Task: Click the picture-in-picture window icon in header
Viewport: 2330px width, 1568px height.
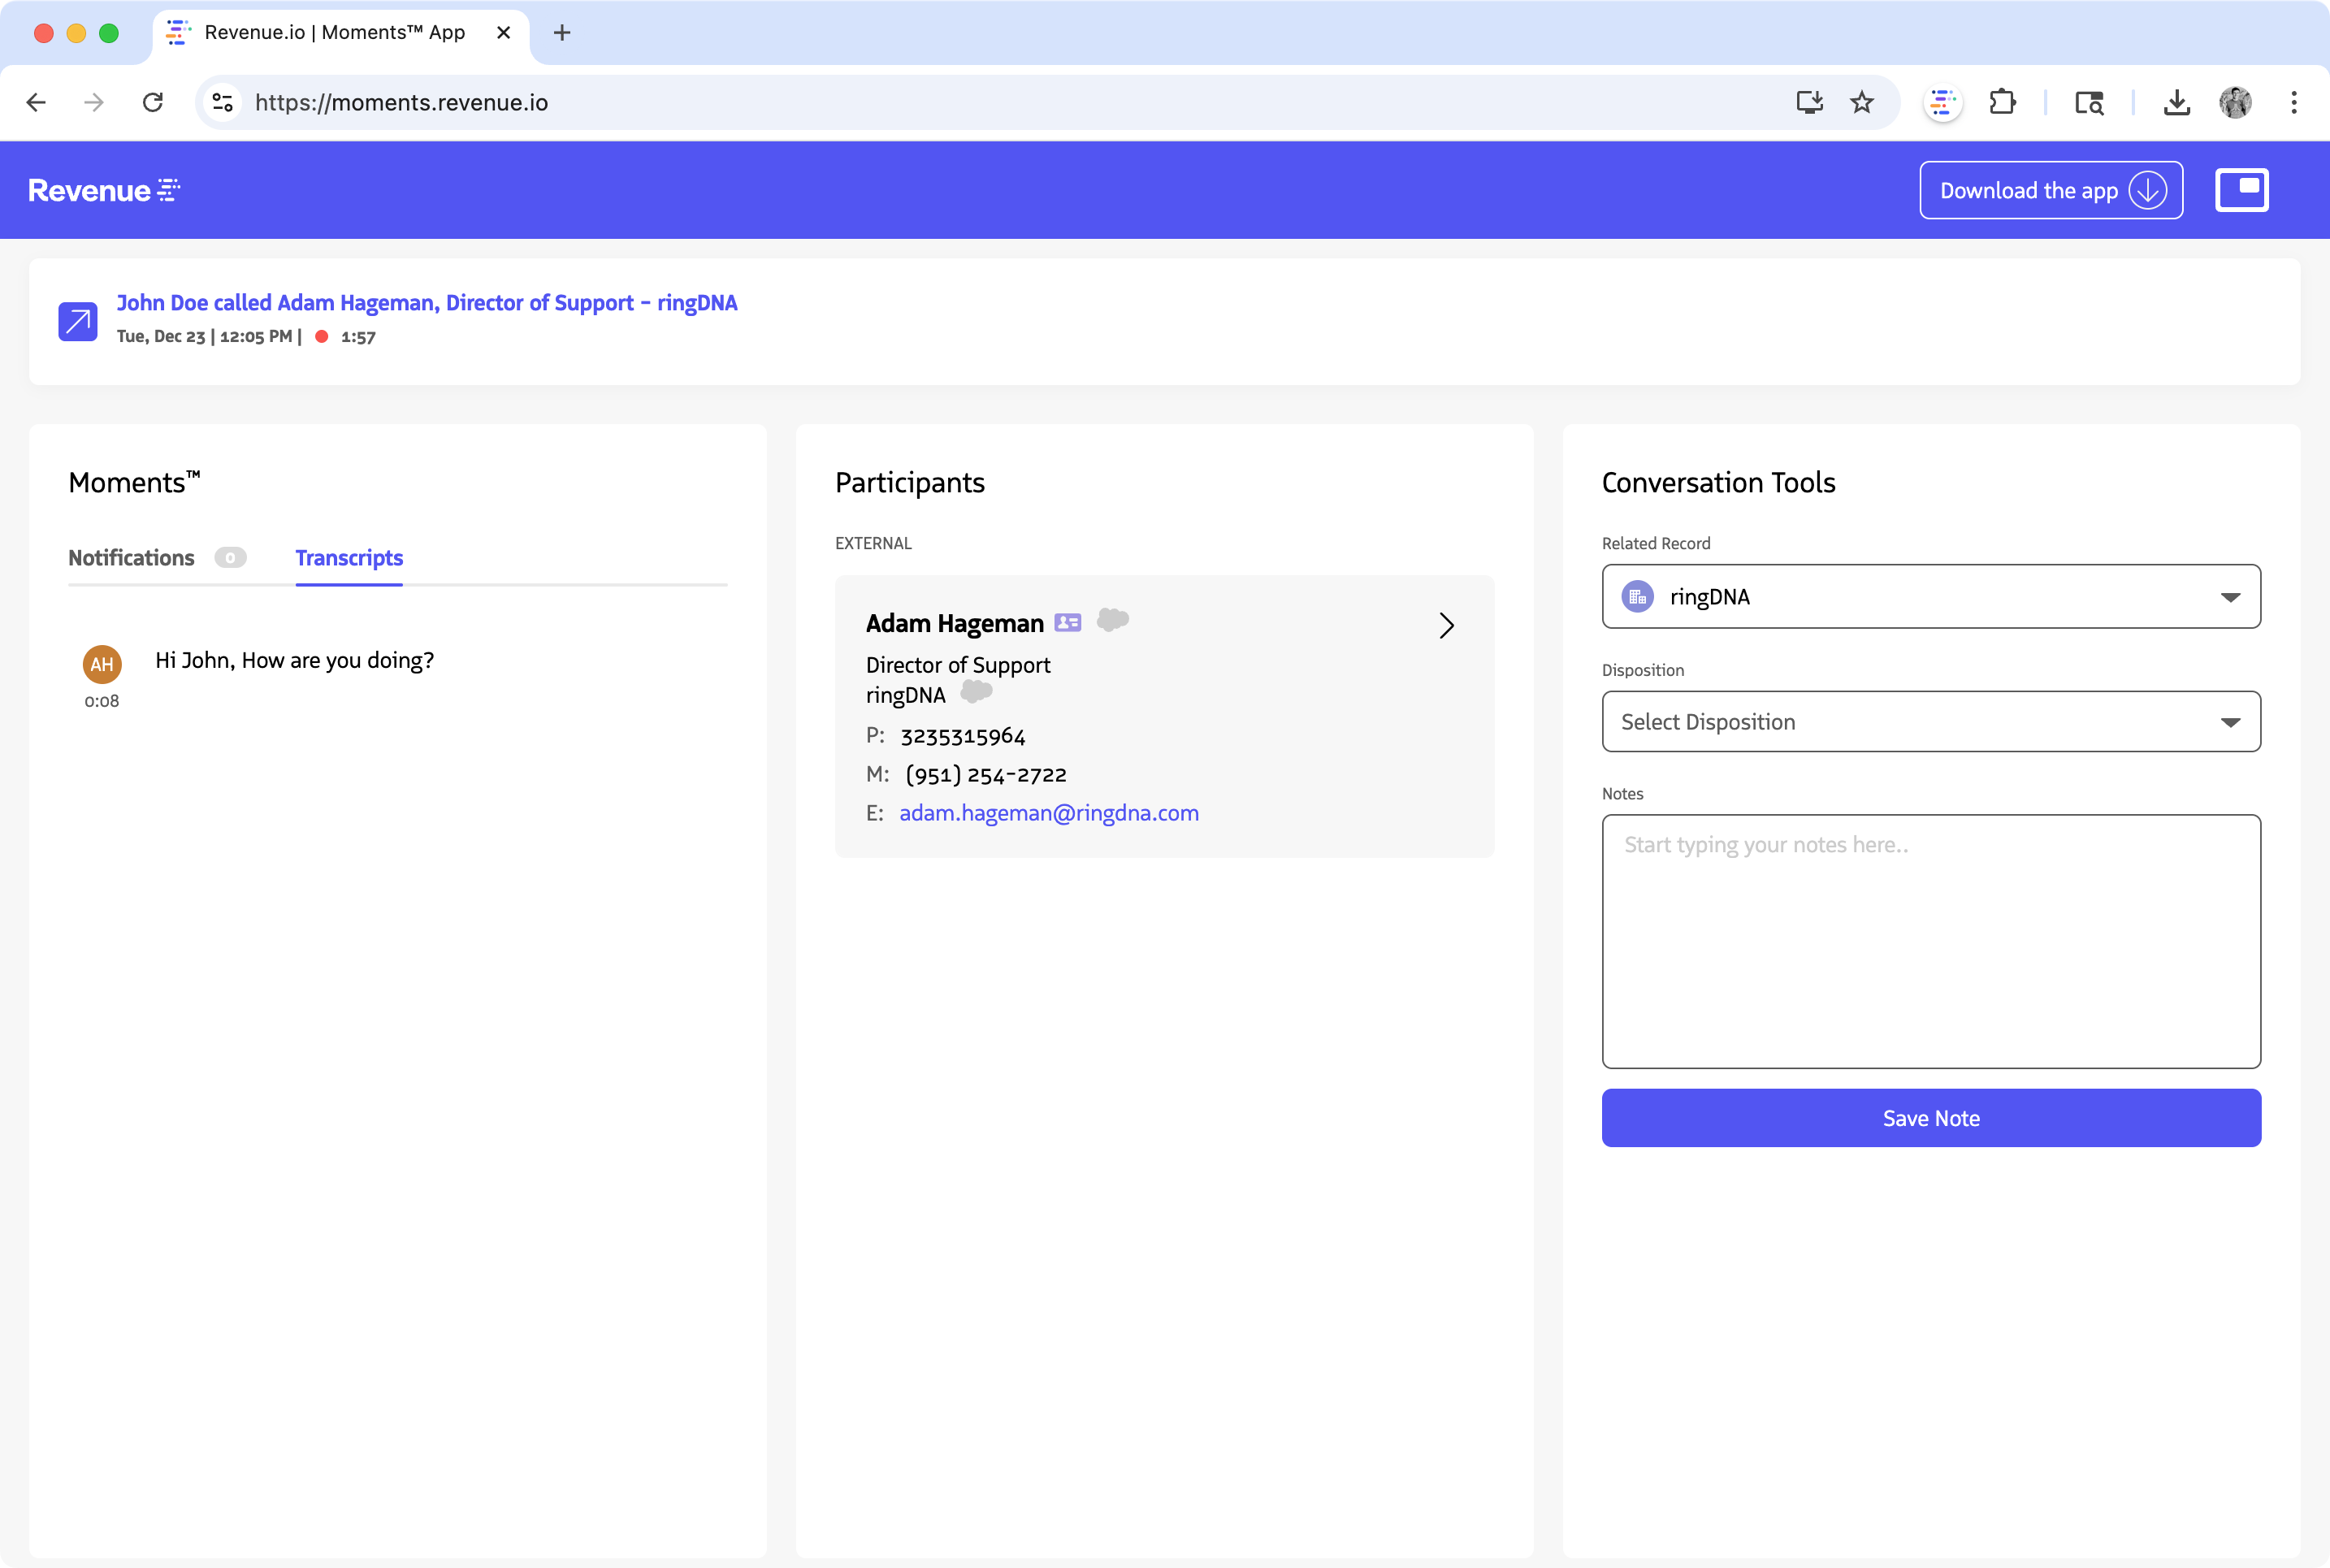Action: 2241,190
